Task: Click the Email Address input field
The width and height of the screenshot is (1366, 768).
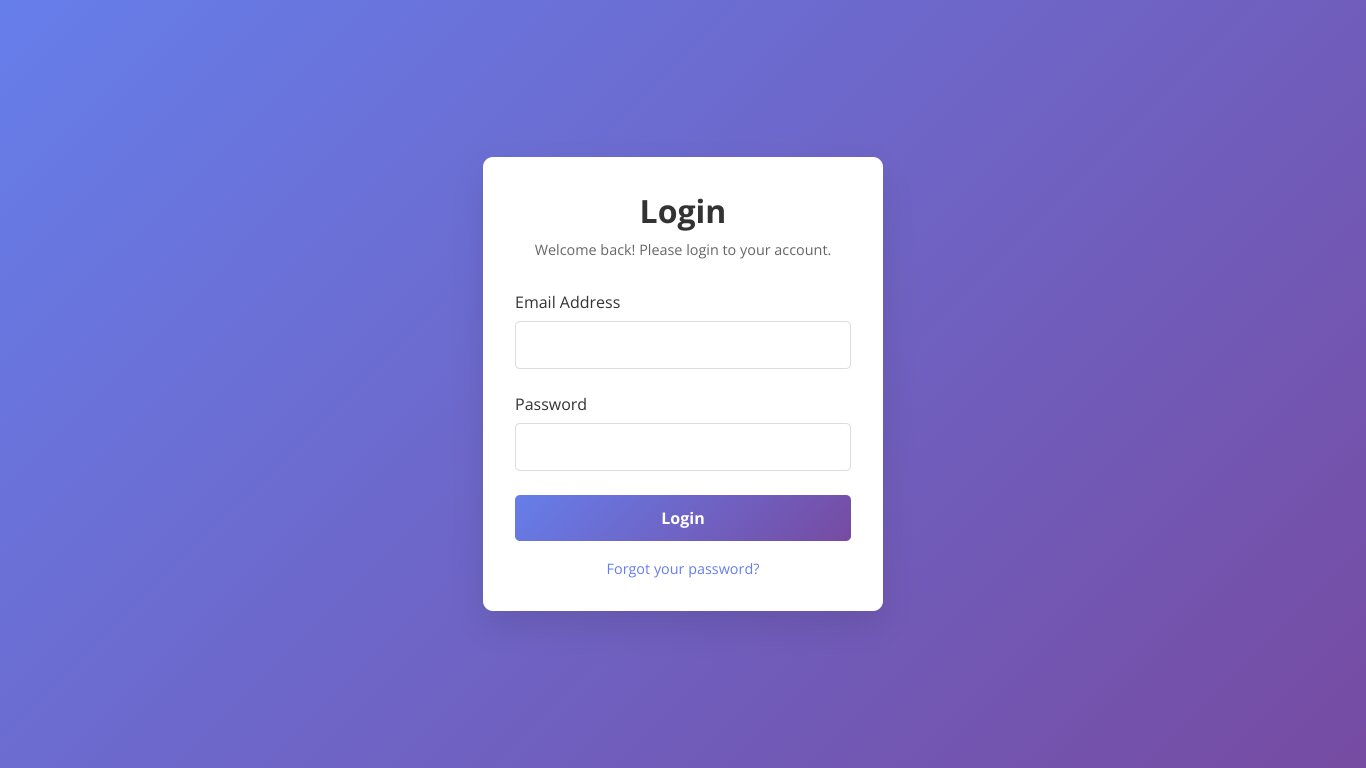Action: coord(683,345)
